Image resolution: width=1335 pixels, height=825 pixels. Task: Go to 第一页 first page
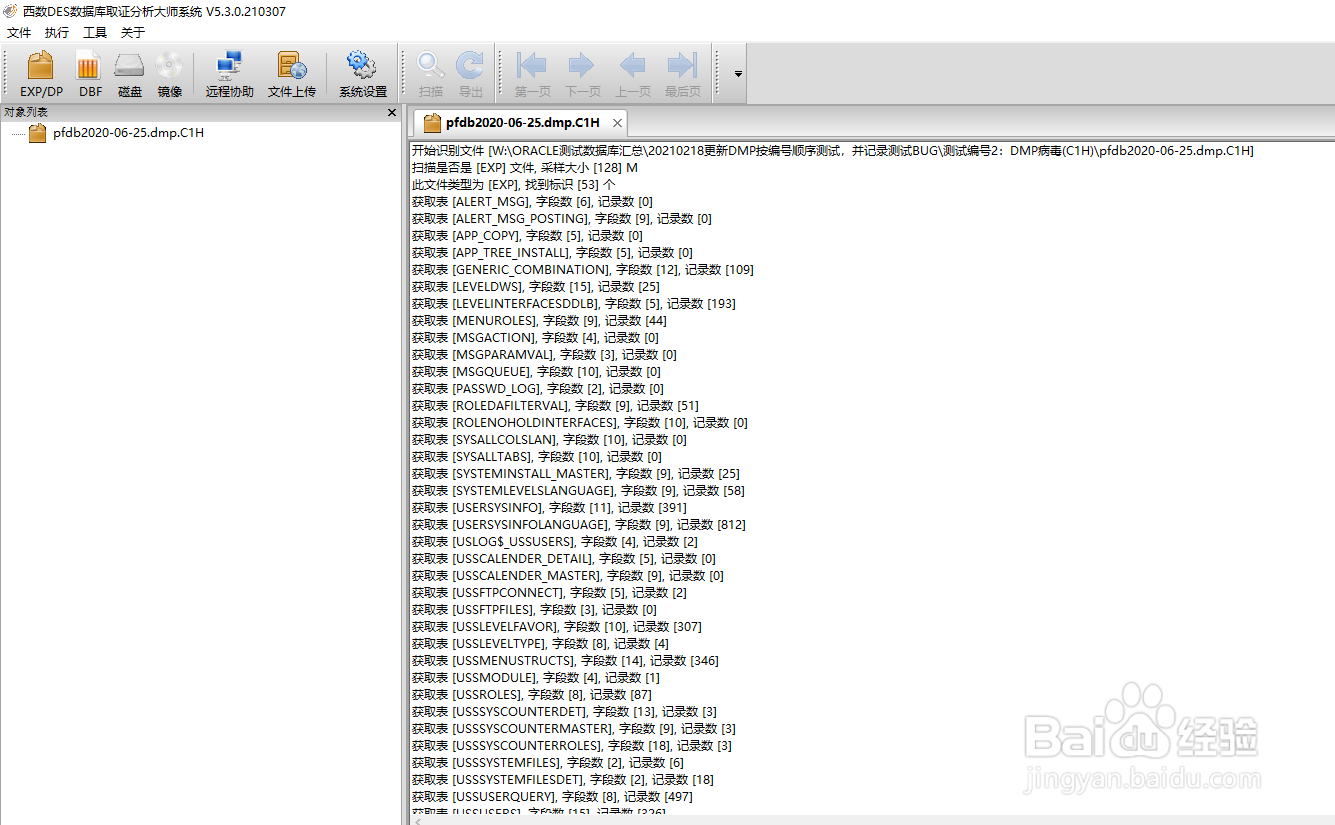[533, 74]
